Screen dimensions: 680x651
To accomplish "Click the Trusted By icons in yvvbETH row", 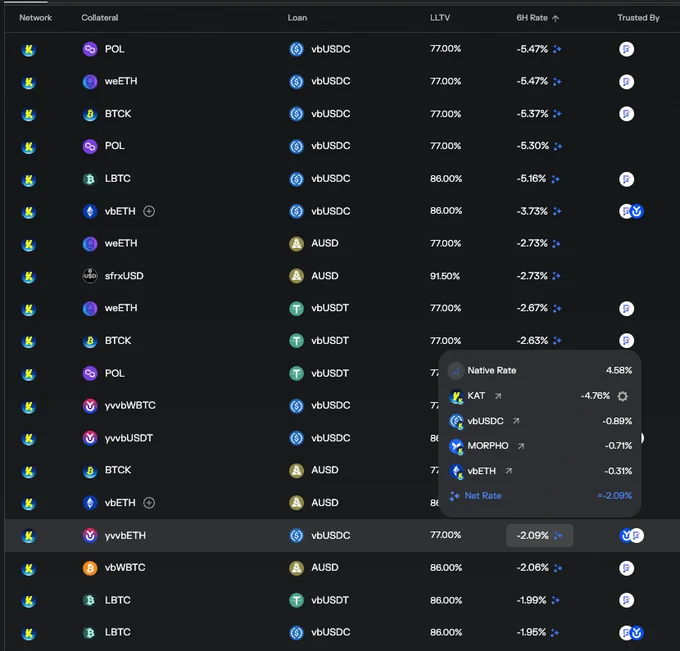I will (x=630, y=535).
